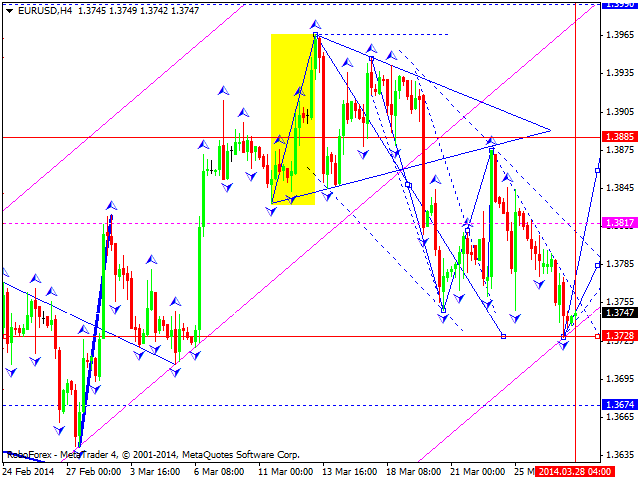Select the triangle apex where blue lines converge
This screenshot has height=480, width=640.
(x=551, y=130)
